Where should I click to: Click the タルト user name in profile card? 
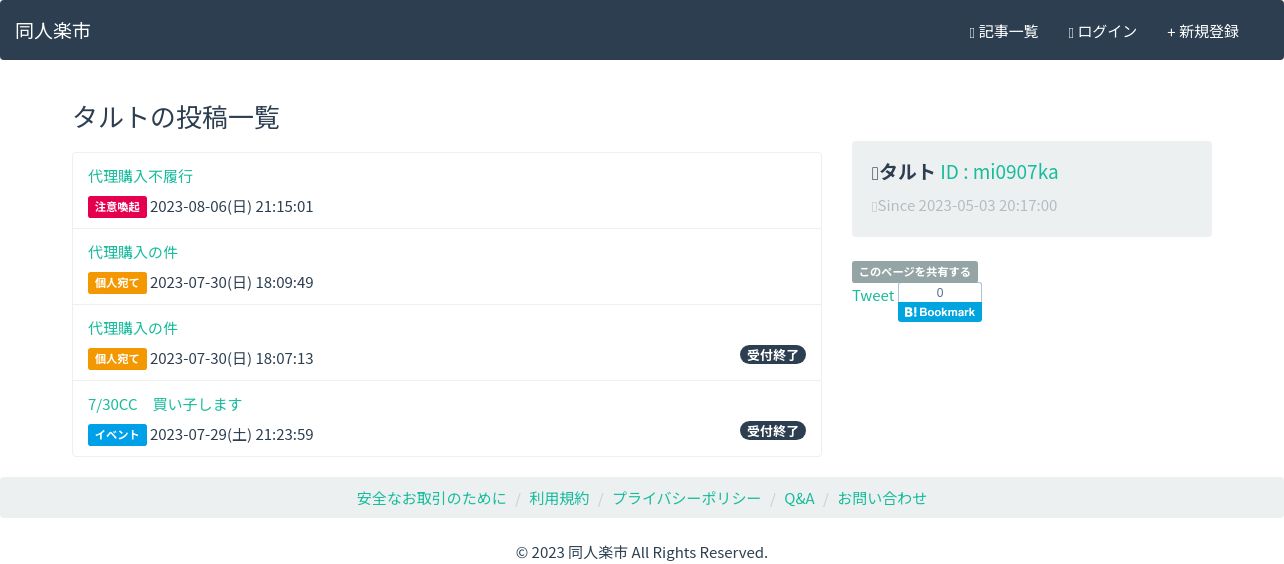[907, 172]
